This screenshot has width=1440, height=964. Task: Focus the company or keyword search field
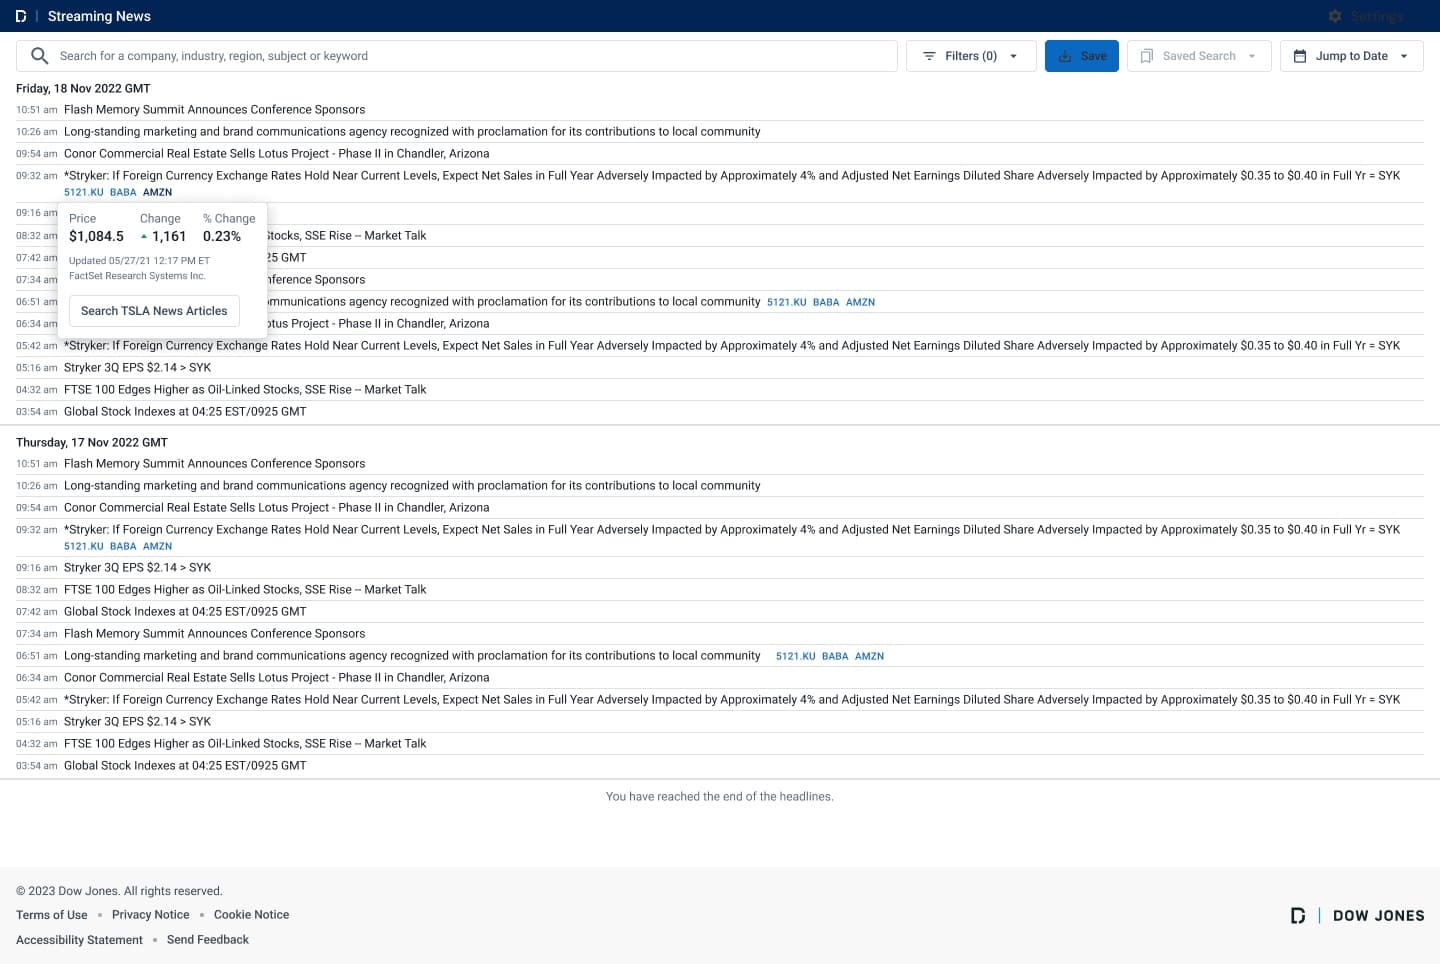tap(457, 56)
